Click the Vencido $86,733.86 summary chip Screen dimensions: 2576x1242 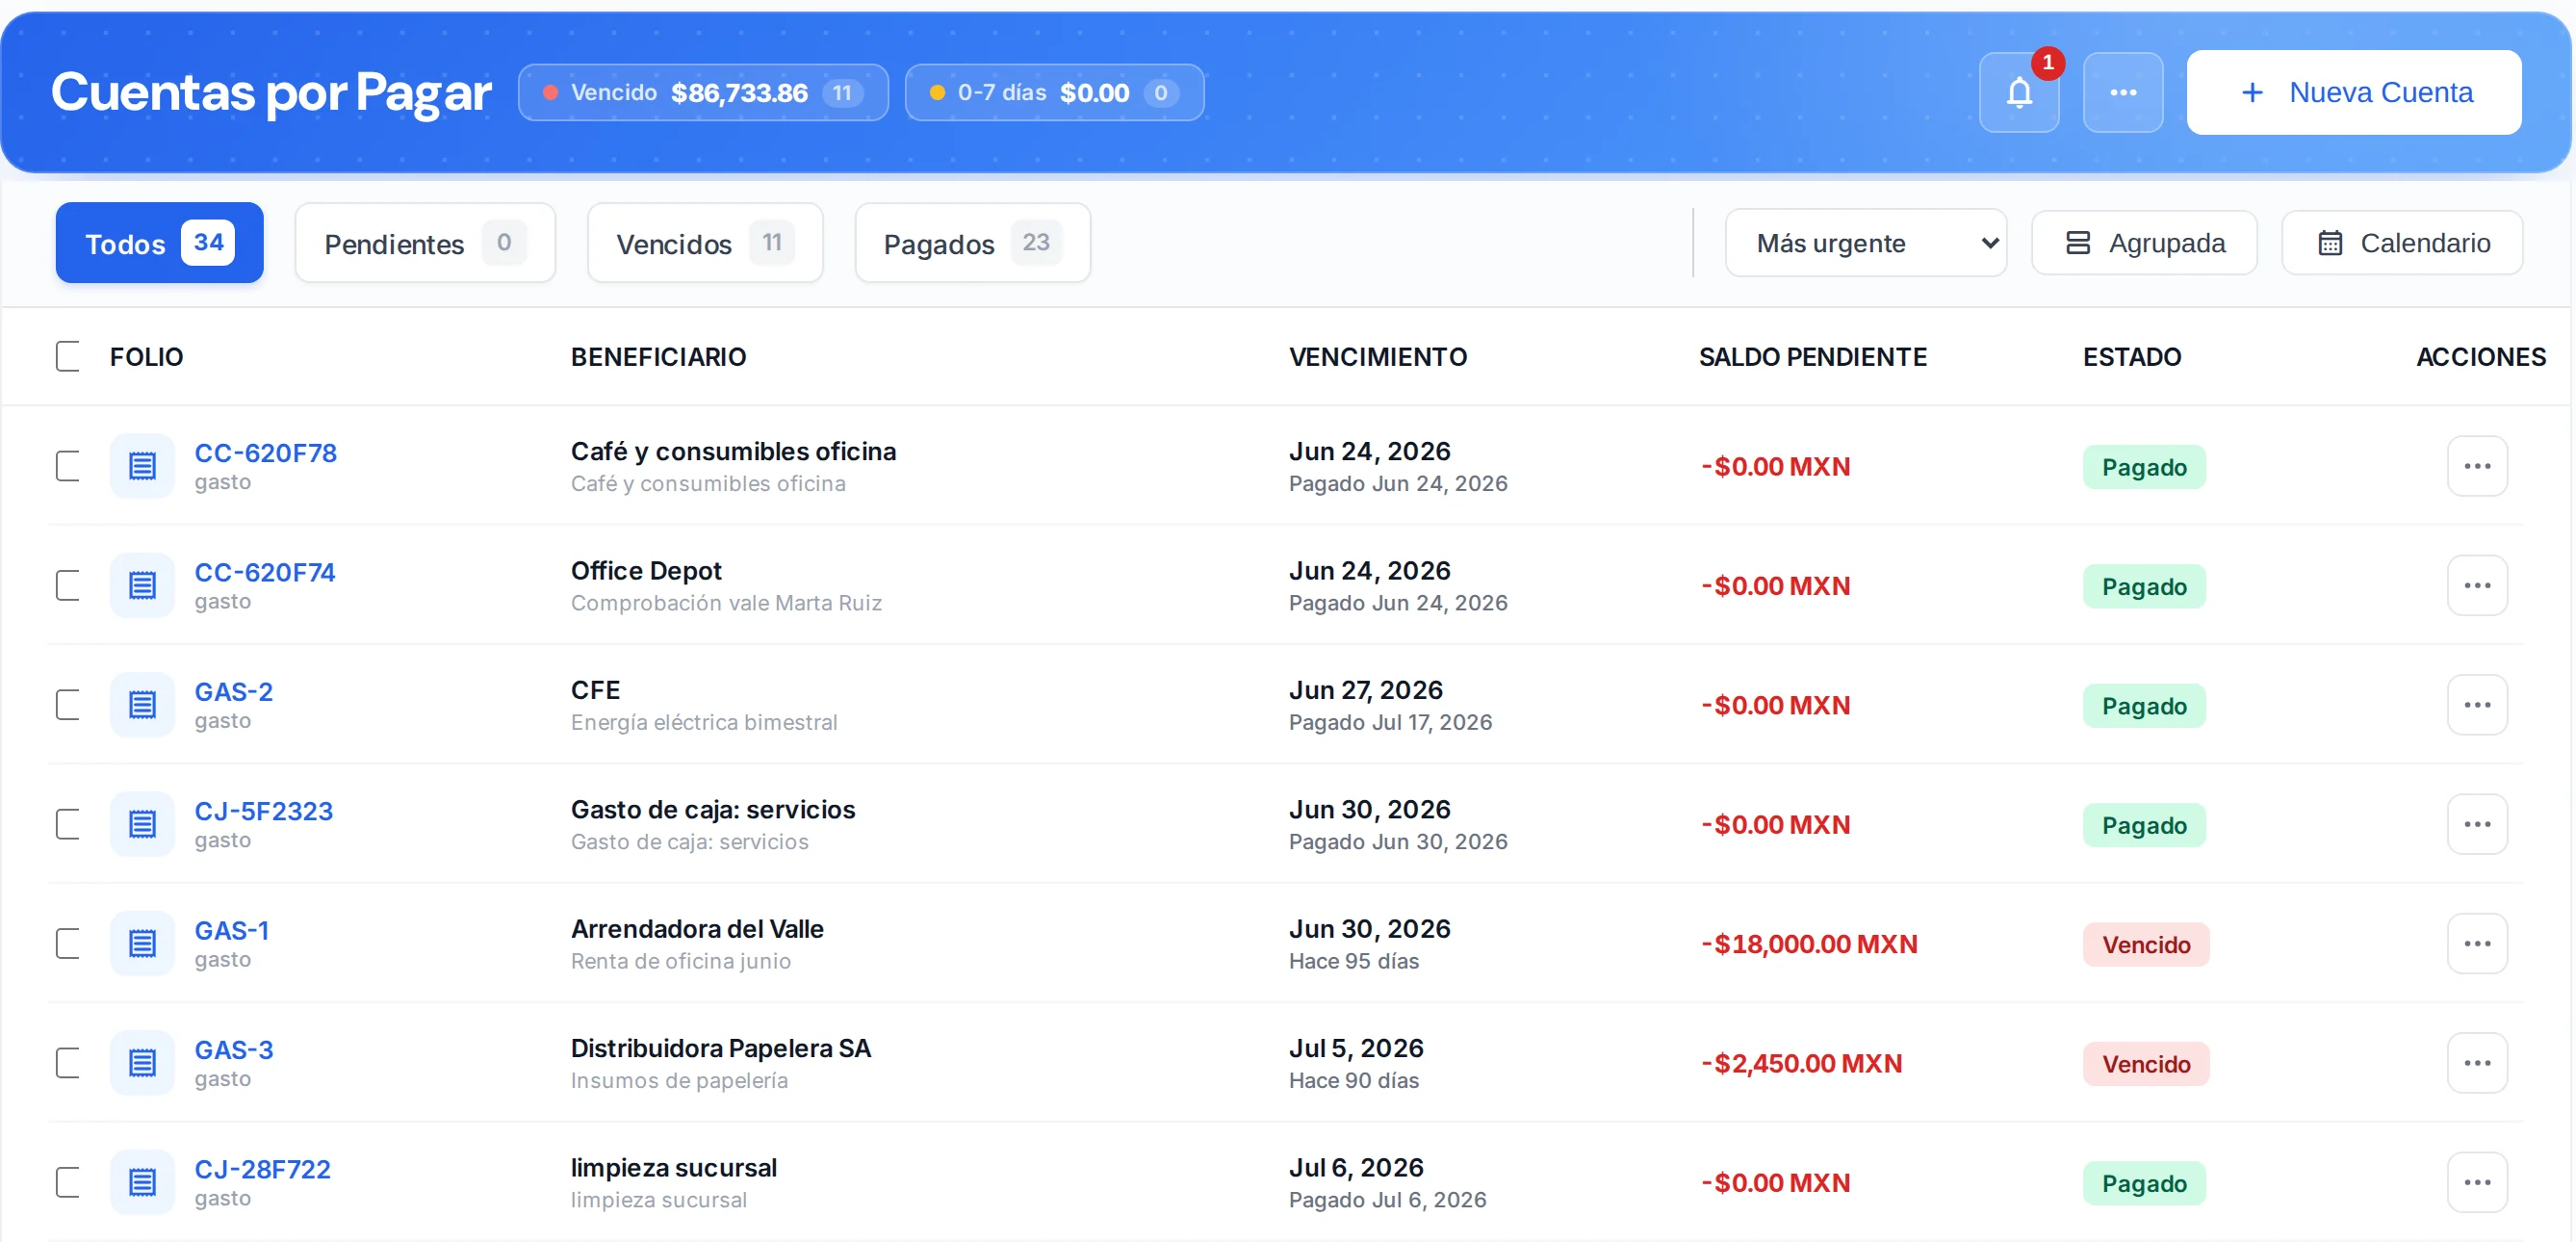[x=703, y=93]
